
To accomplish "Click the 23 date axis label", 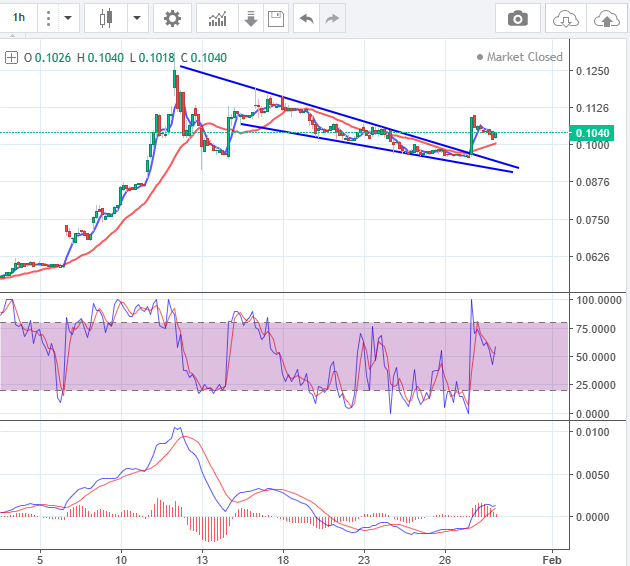I will [364, 560].
